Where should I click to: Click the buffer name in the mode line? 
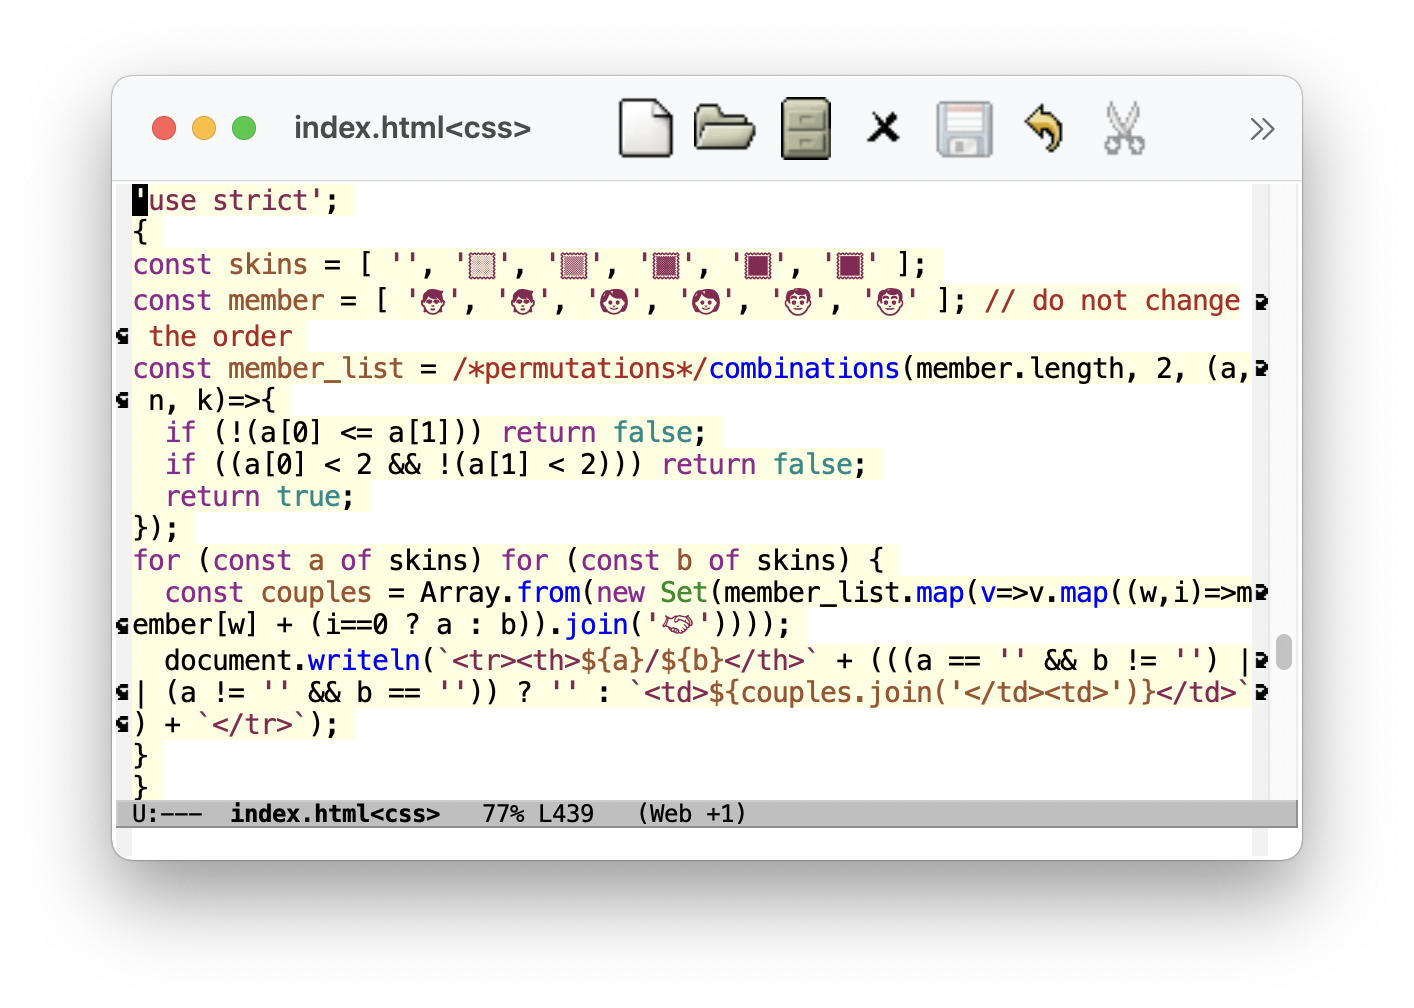(335, 814)
